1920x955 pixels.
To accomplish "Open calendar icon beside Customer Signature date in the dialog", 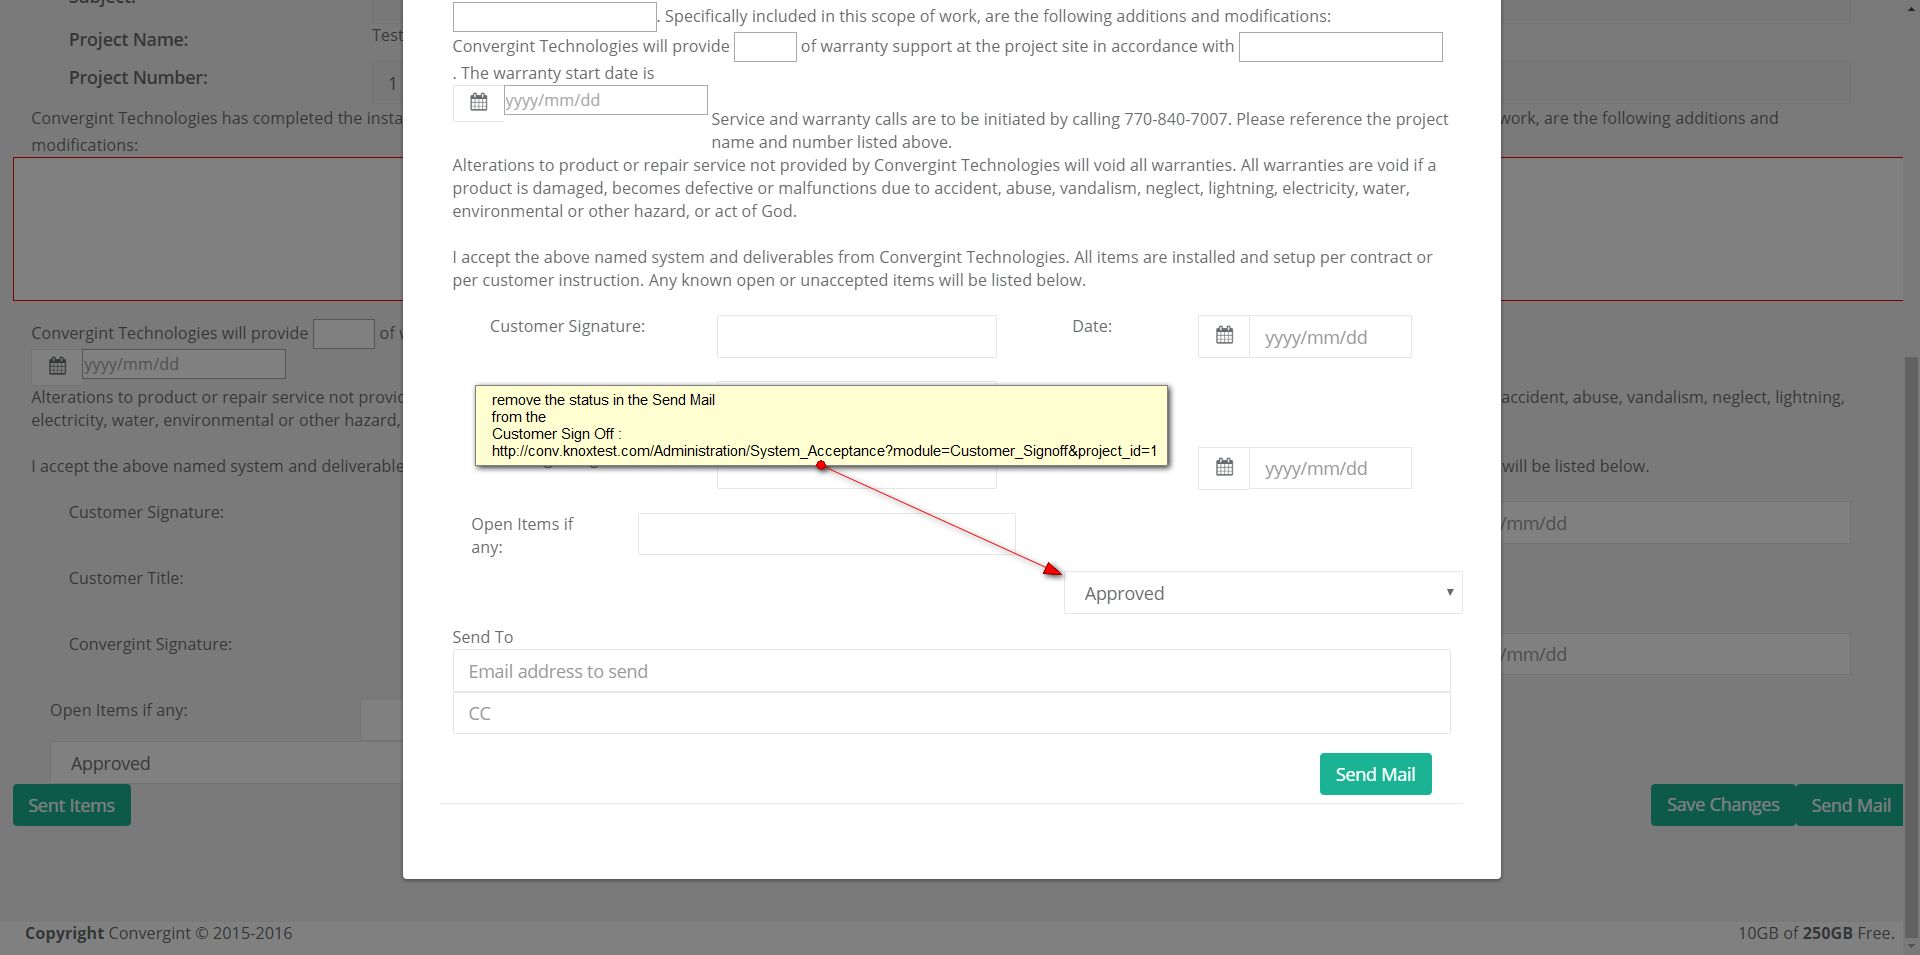I will tap(1224, 336).
